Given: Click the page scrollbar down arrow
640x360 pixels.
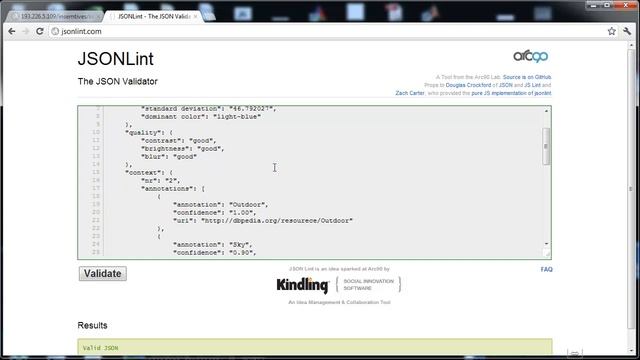Looking at the screenshot, I should coord(632,350).
